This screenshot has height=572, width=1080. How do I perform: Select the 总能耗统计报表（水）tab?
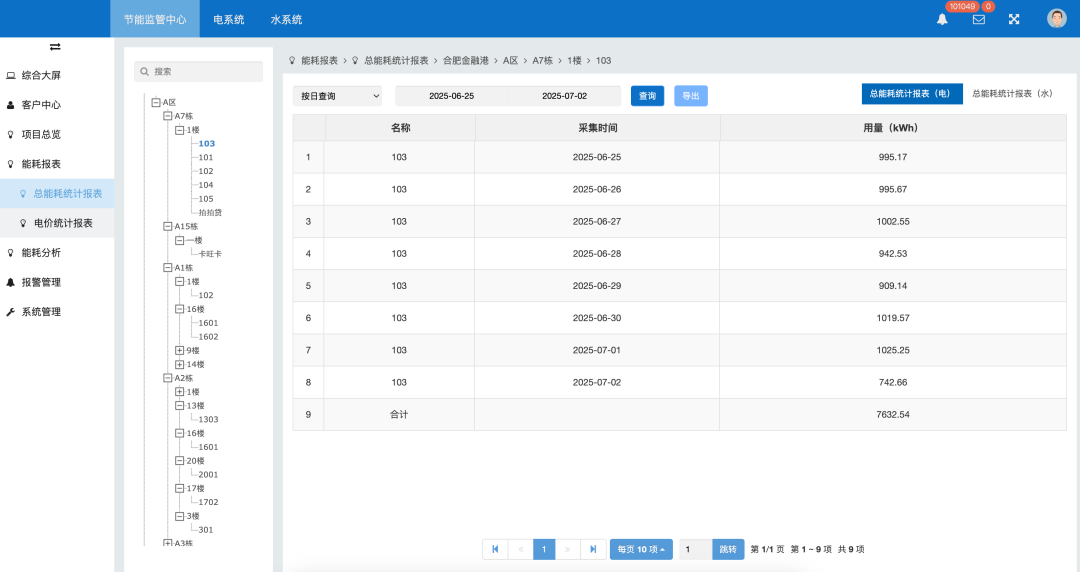pyautogui.click(x=1012, y=94)
